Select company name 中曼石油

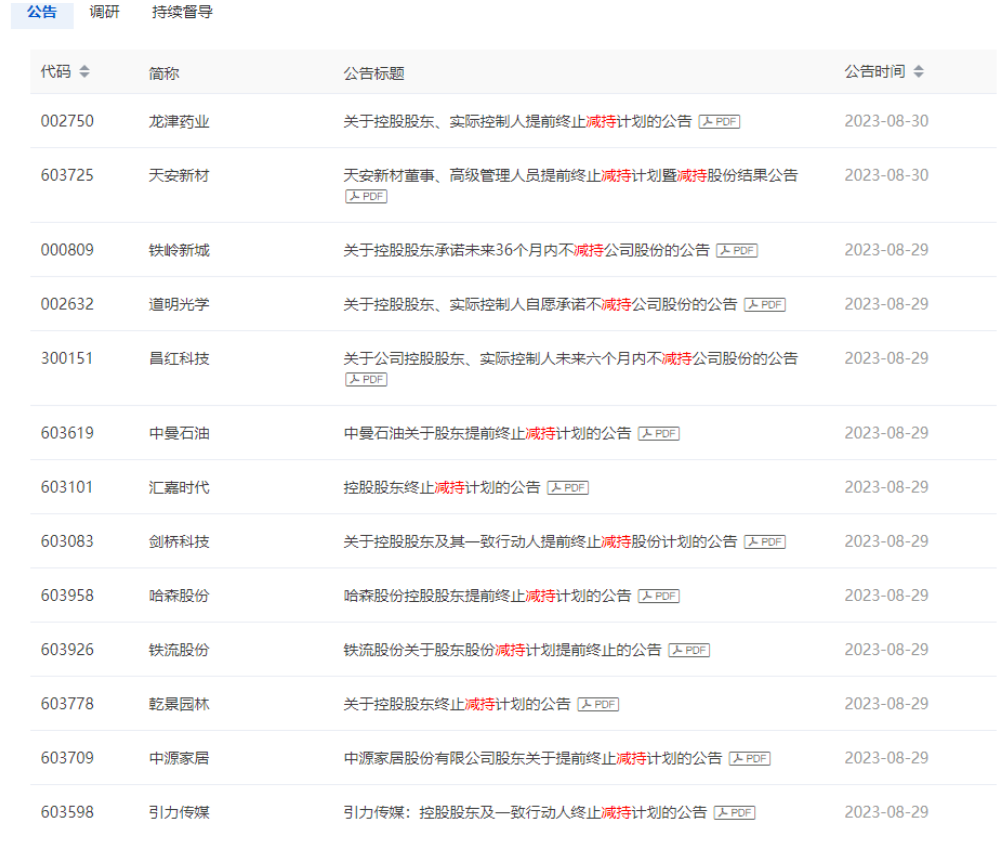179,434
